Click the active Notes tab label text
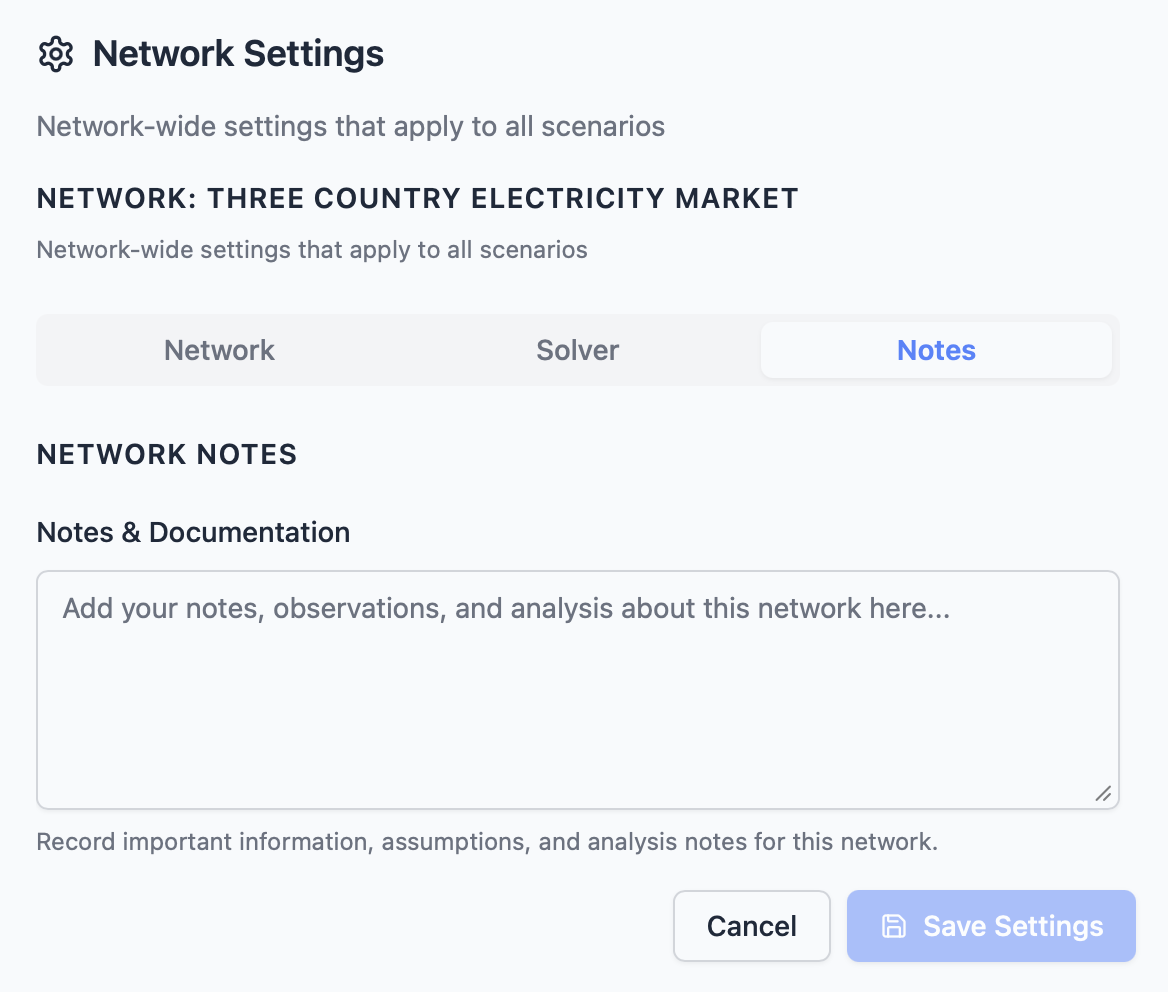 tap(936, 350)
